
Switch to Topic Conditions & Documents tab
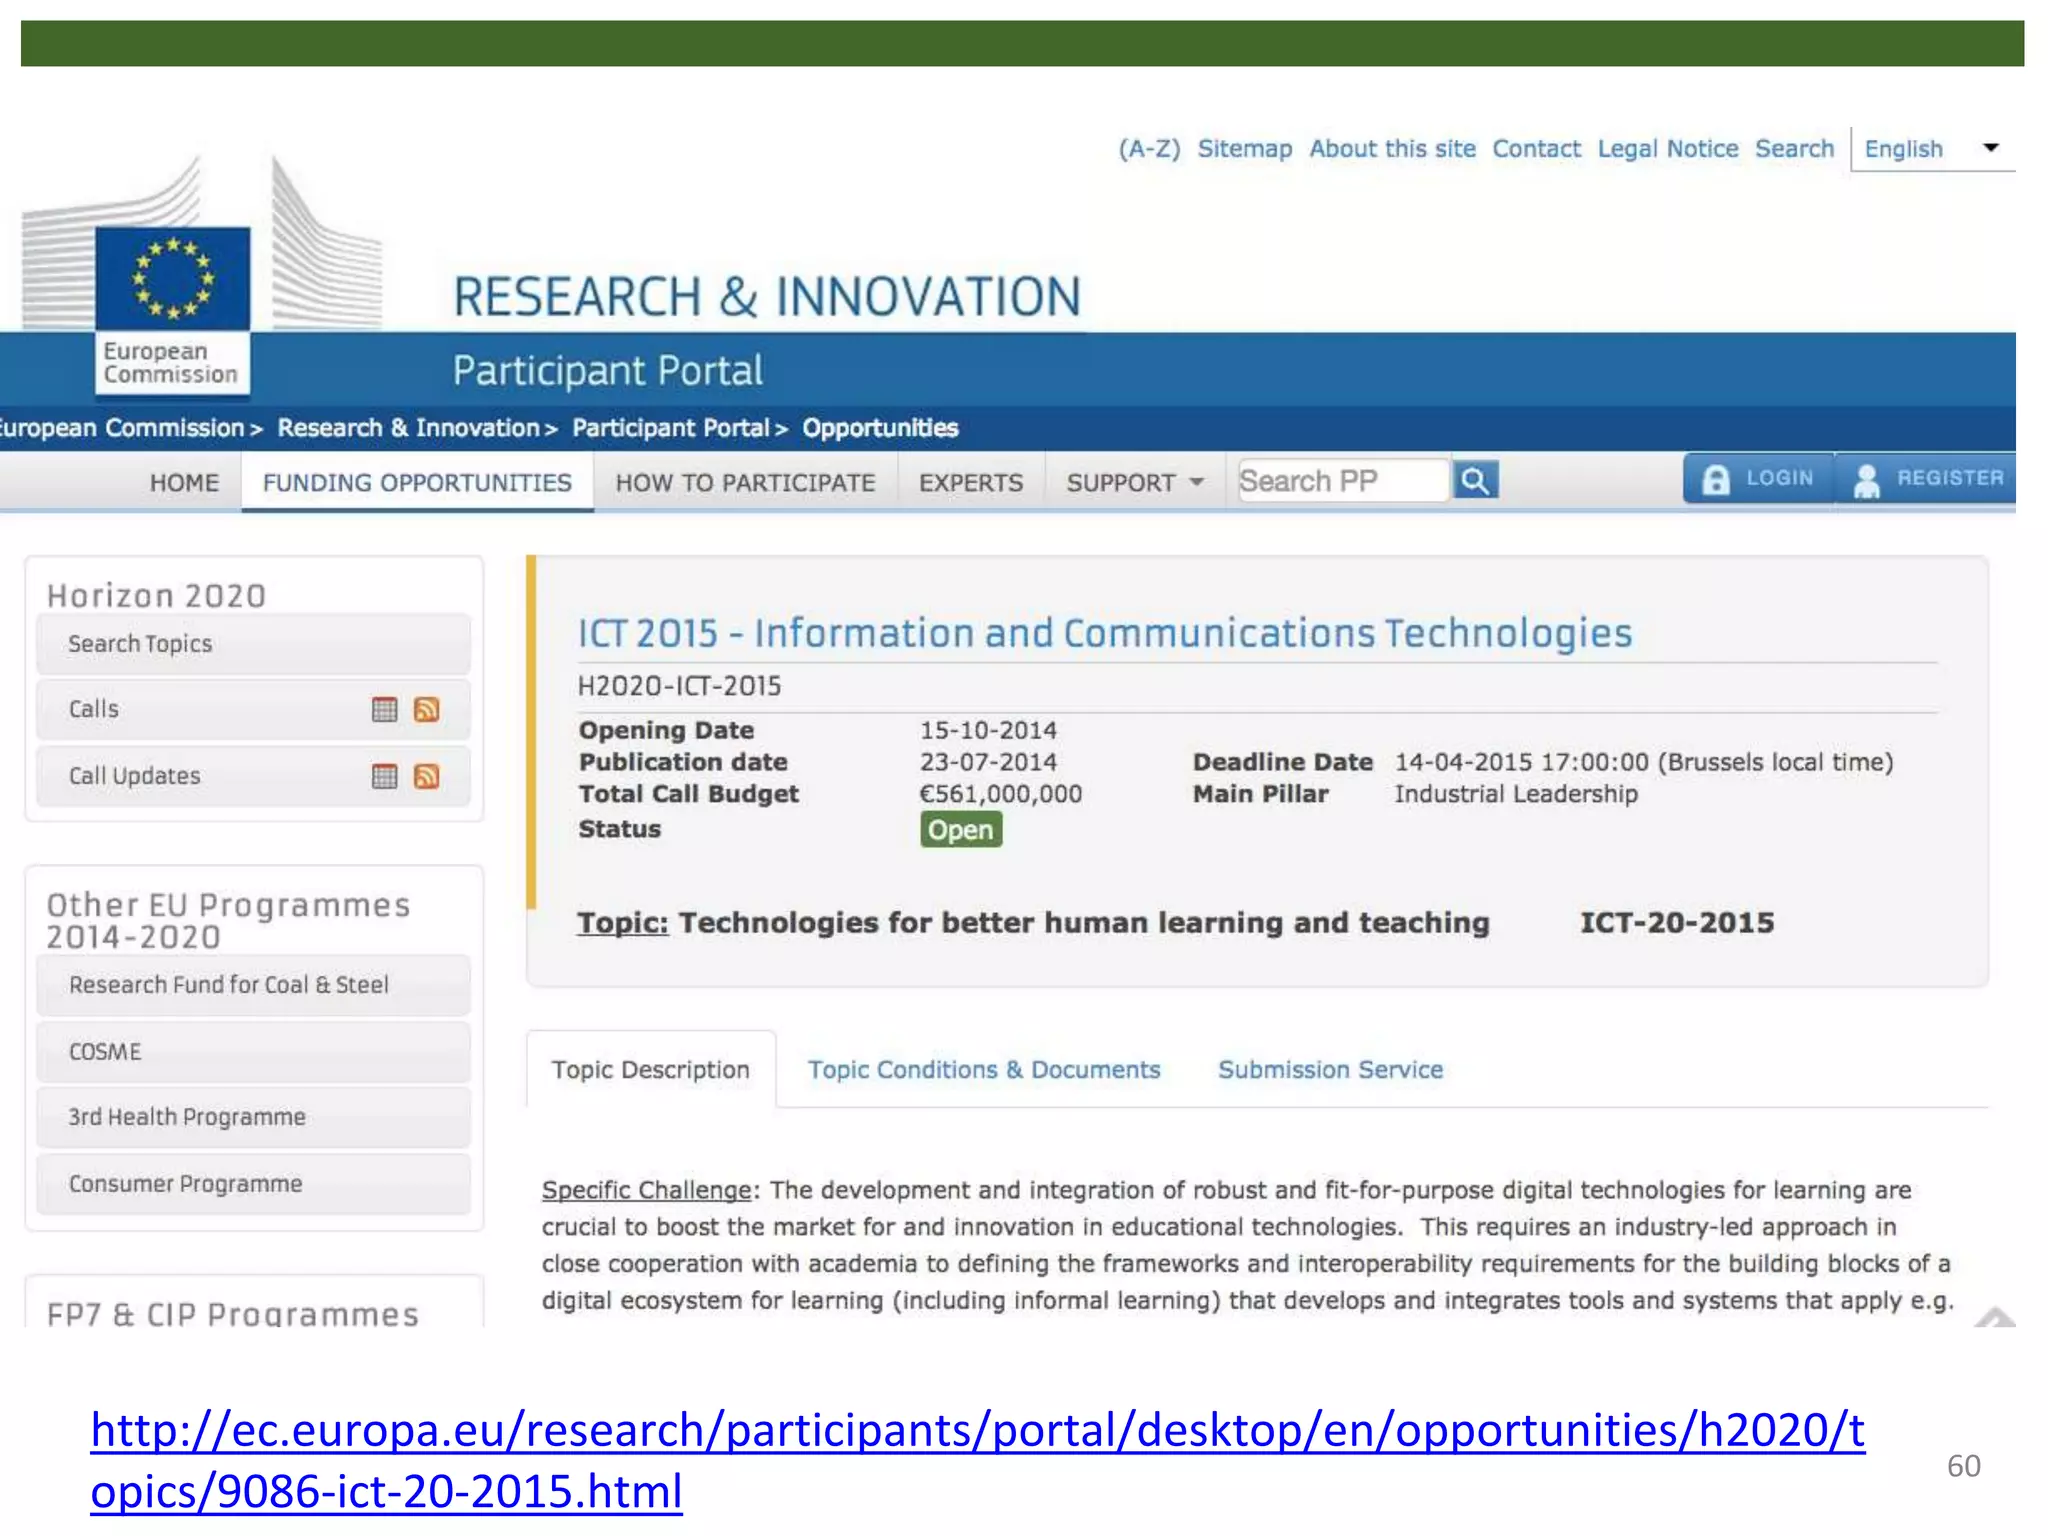[x=984, y=1070]
